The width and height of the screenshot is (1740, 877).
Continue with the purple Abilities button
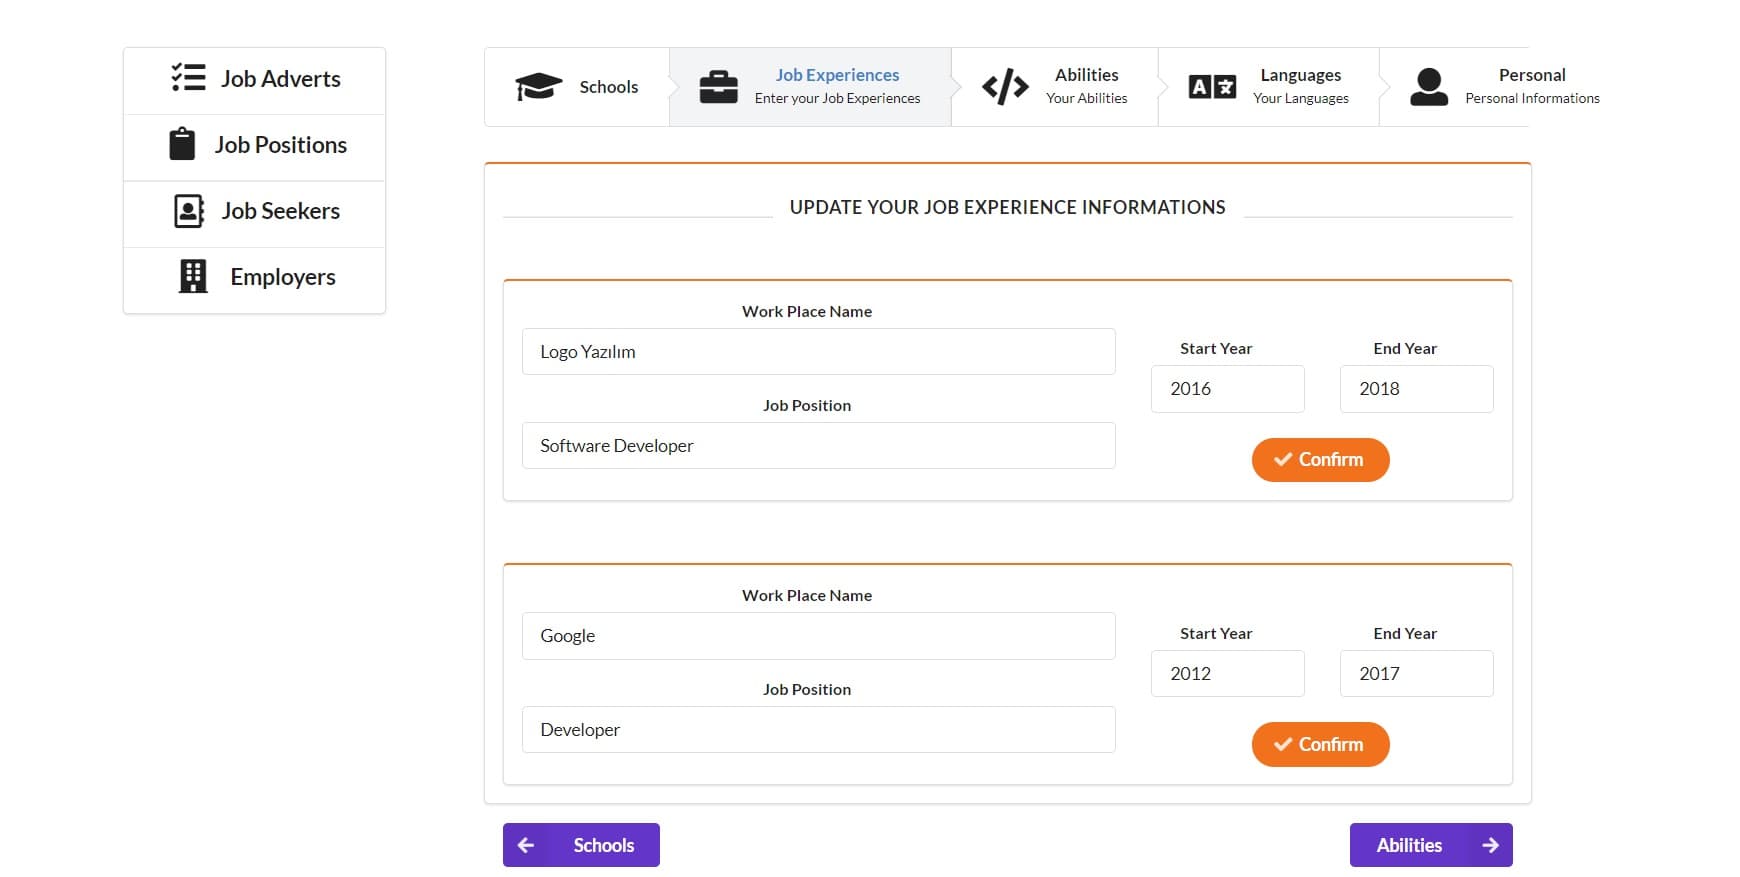(x=1431, y=845)
